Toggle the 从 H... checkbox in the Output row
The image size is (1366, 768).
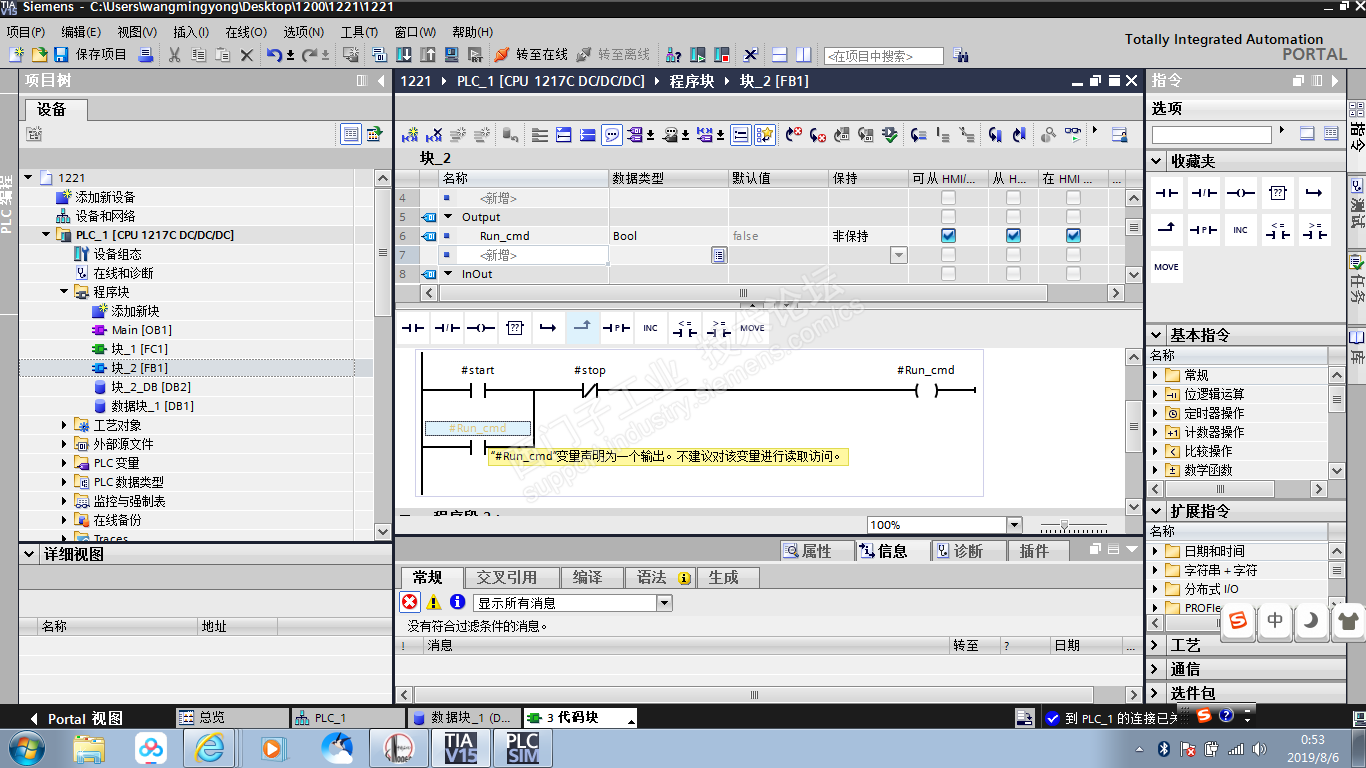coord(1013,217)
